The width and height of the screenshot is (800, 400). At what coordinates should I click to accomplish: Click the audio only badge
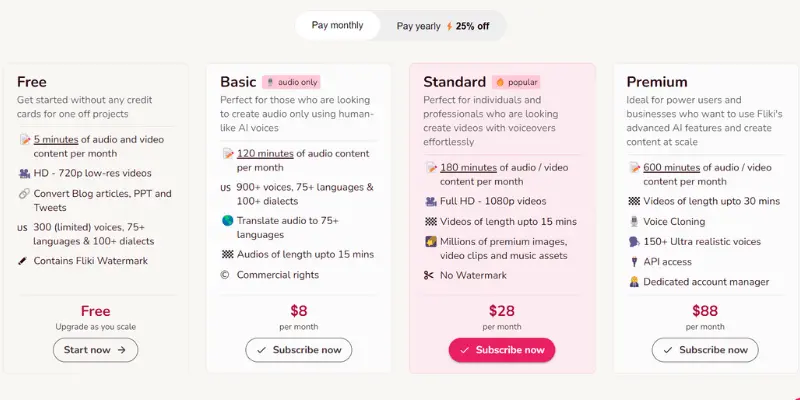(x=291, y=82)
